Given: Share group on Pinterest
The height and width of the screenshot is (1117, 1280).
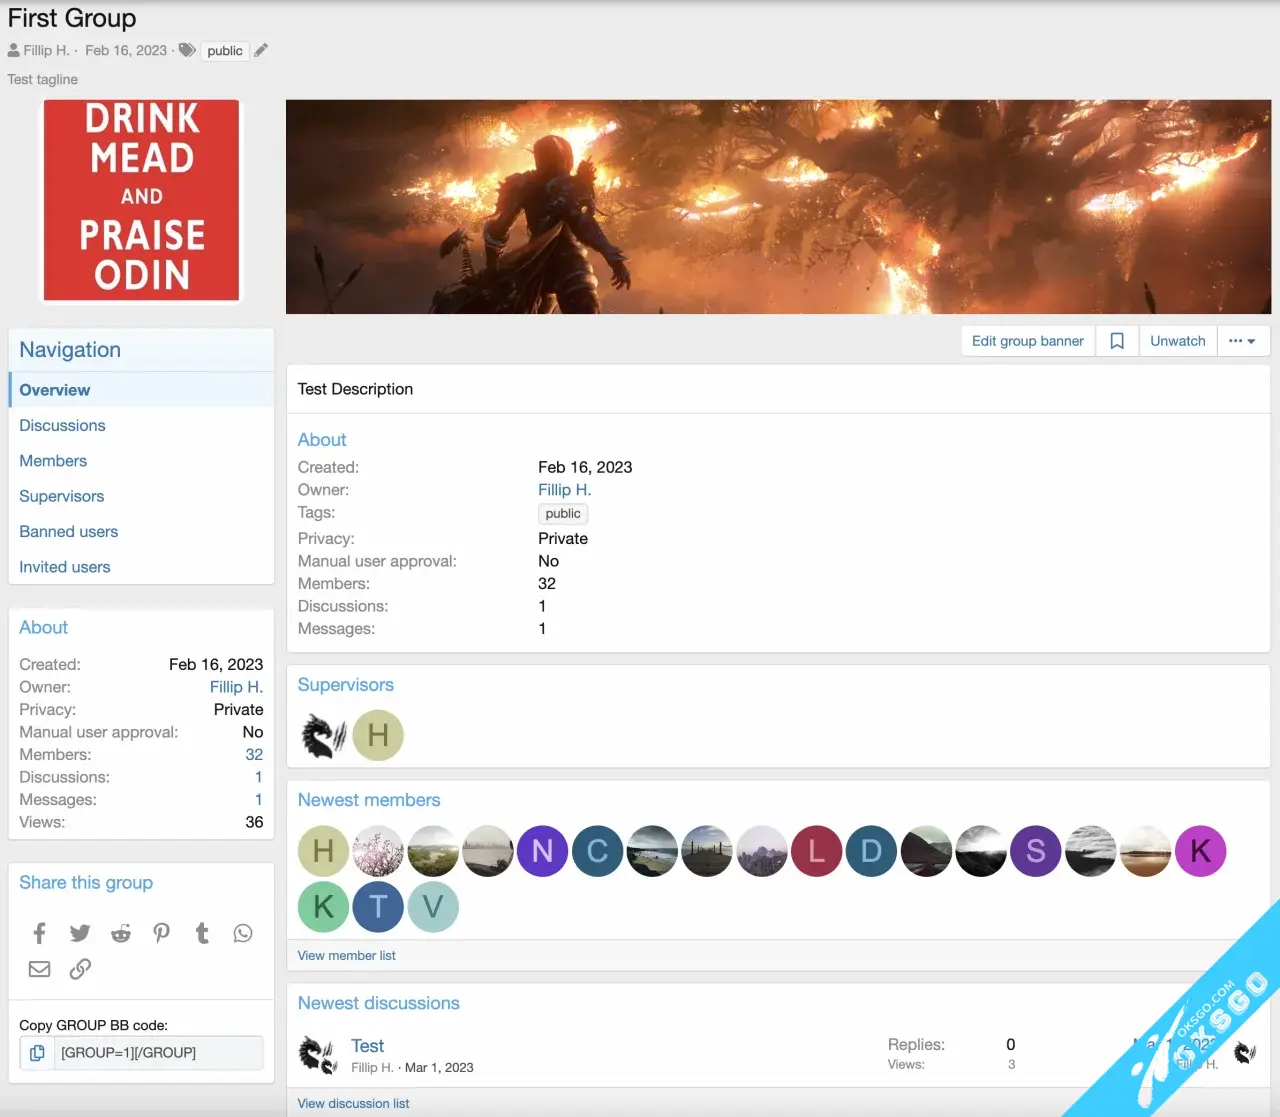Looking at the screenshot, I should click(161, 933).
